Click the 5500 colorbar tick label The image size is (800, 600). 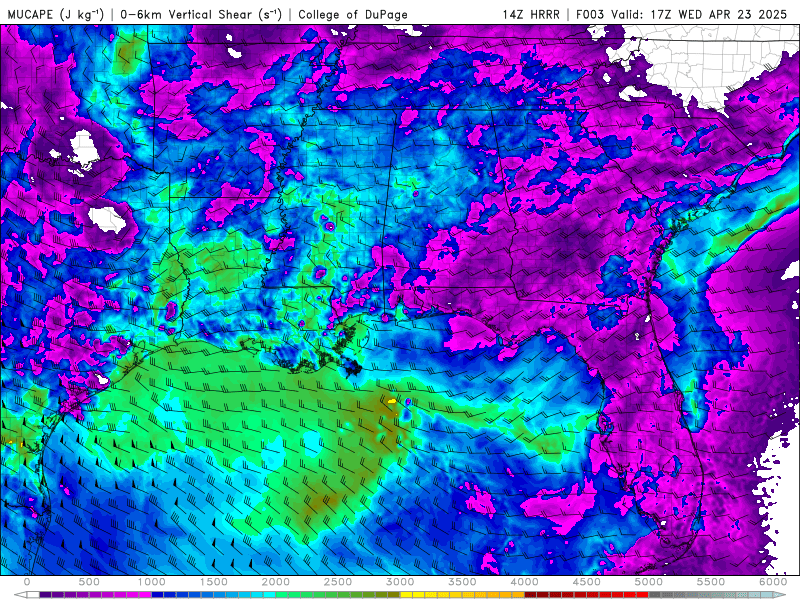(x=711, y=582)
